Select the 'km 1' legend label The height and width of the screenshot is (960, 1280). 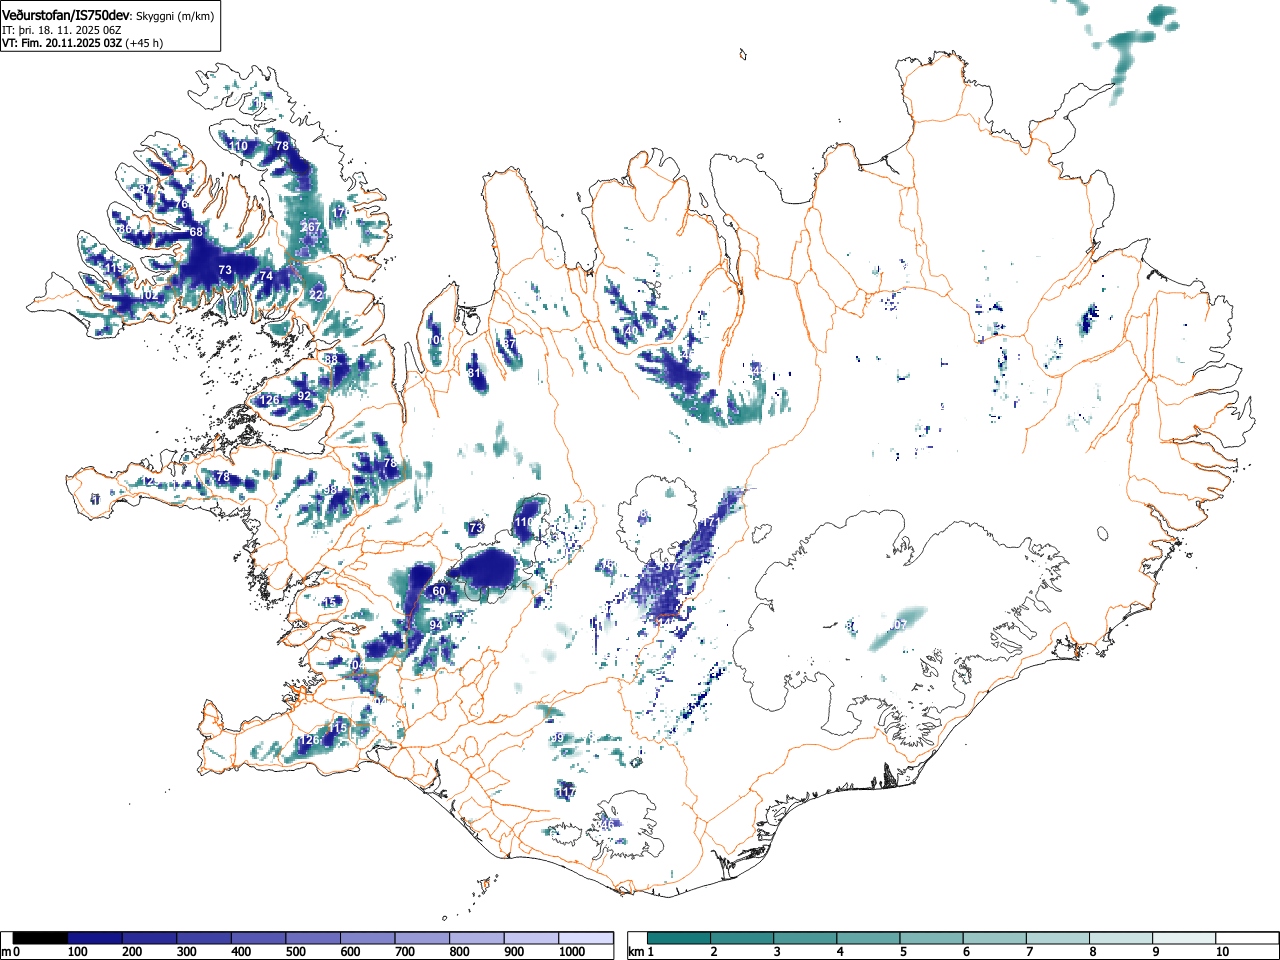click(640, 952)
